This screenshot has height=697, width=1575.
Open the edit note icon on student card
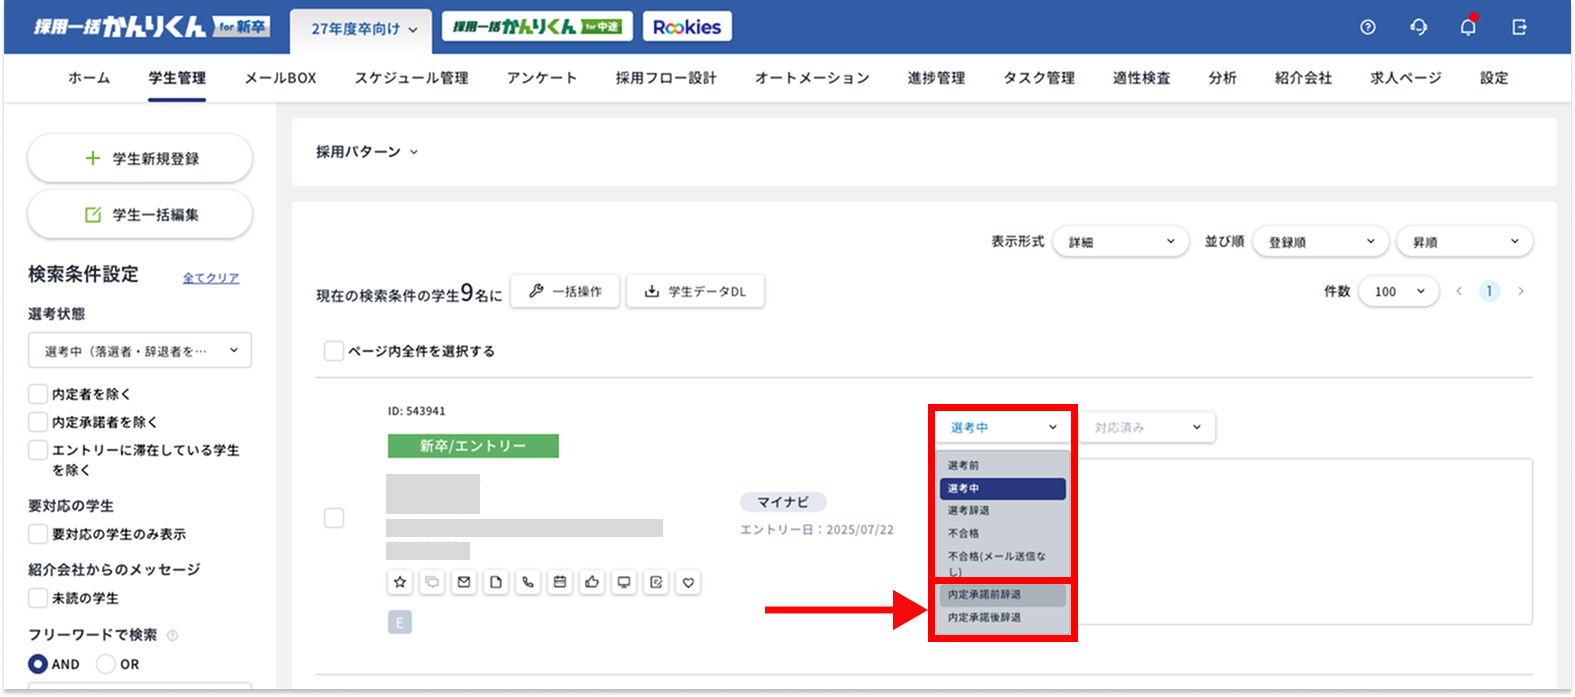[656, 582]
